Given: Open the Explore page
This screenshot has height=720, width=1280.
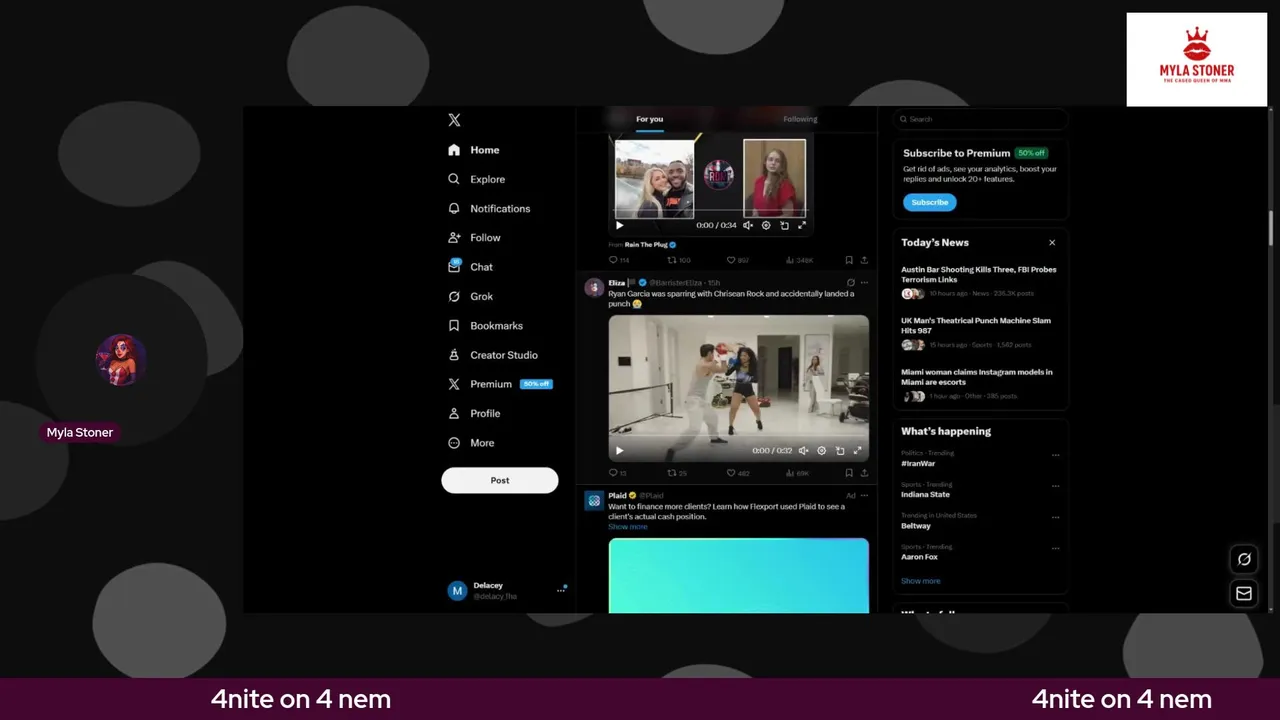Looking at the screenshot, I should 477,179.
